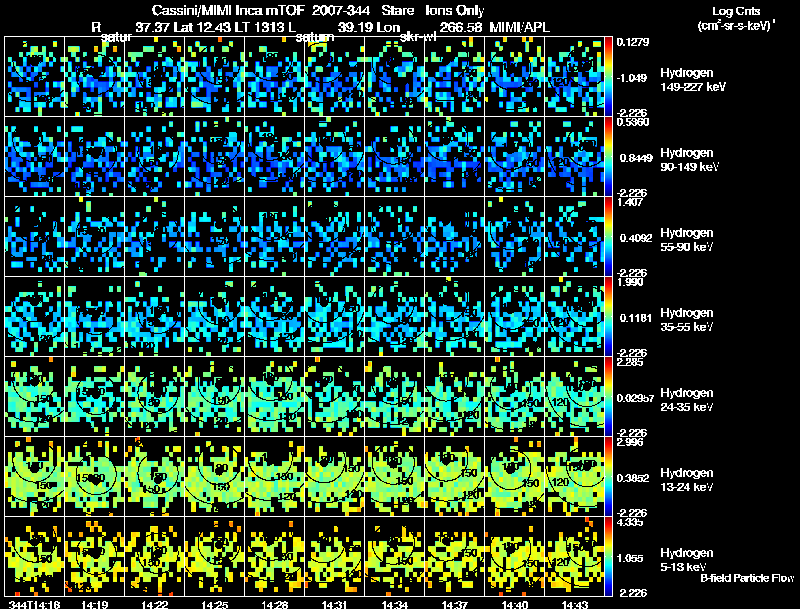
Task: Click the color scale value "0.8449"
Action: click(x=636, y=158)
